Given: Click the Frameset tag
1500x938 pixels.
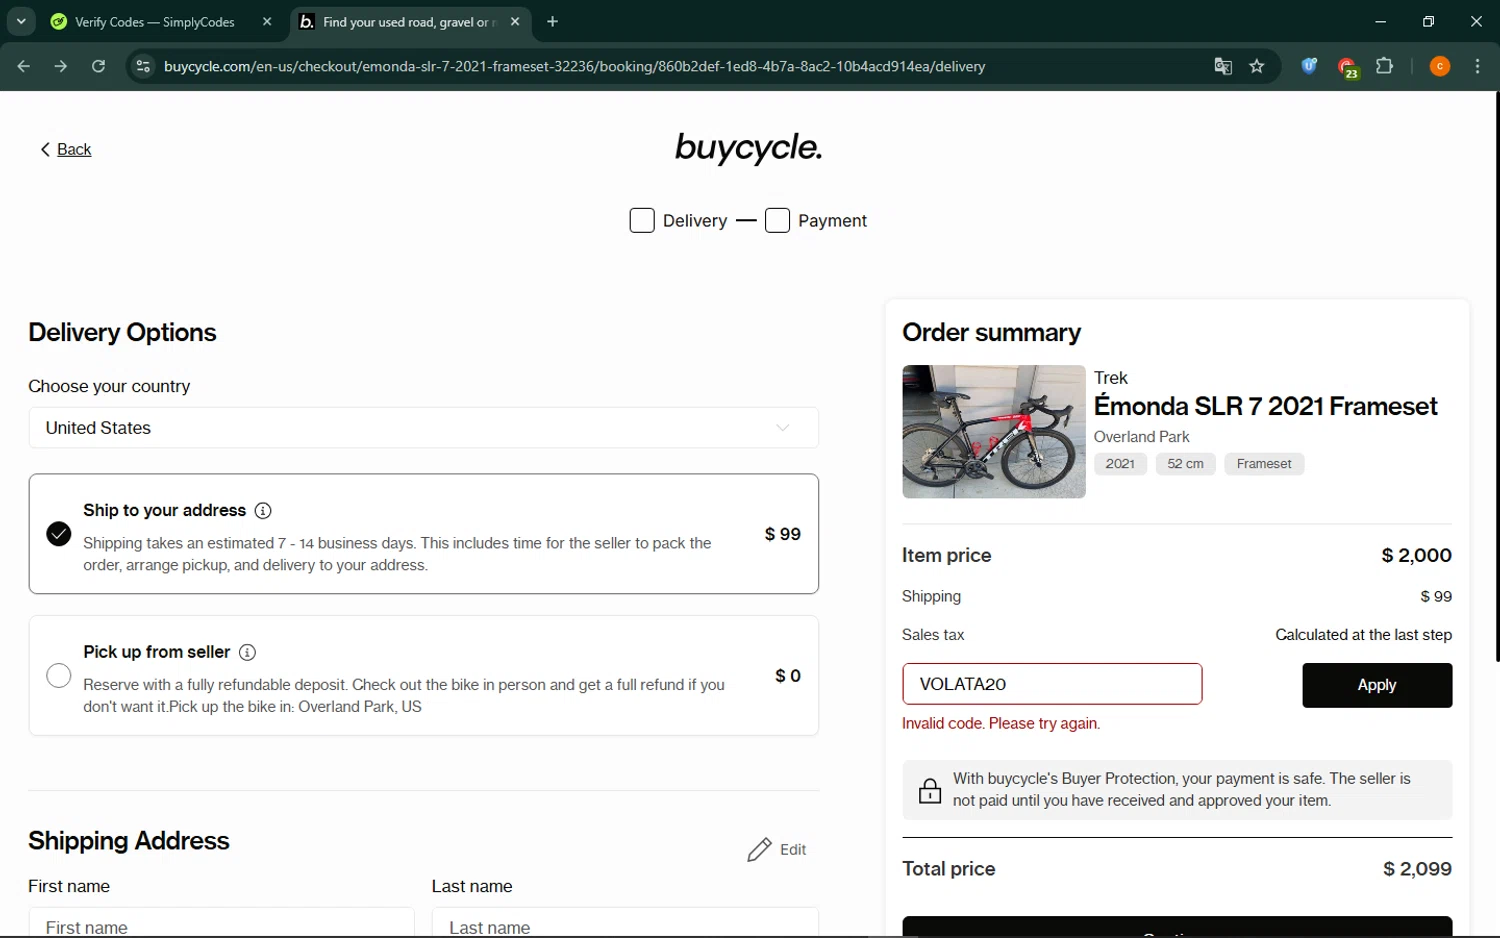Looking at the screenshot, I should click(1264, 464).
